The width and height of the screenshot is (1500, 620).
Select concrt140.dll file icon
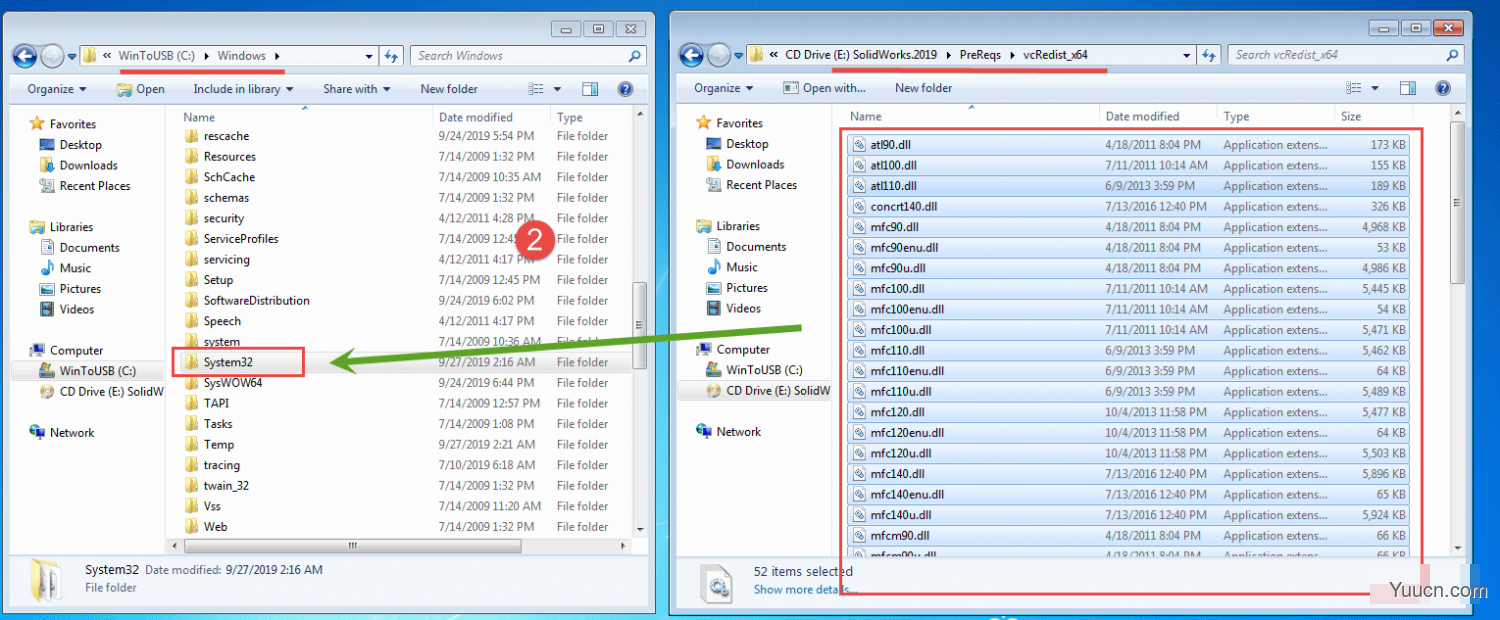858,207
